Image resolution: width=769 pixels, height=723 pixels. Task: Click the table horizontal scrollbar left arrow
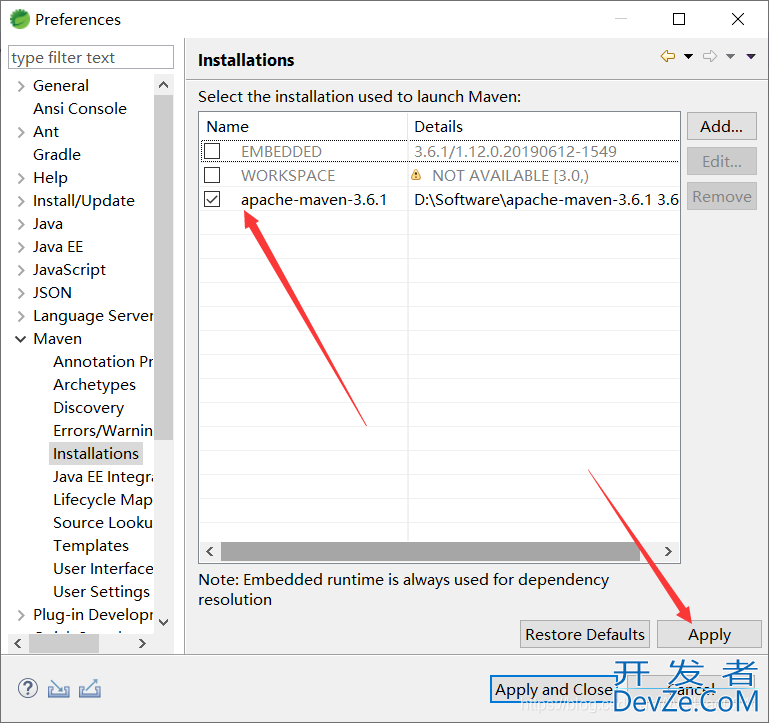point(210,551)
